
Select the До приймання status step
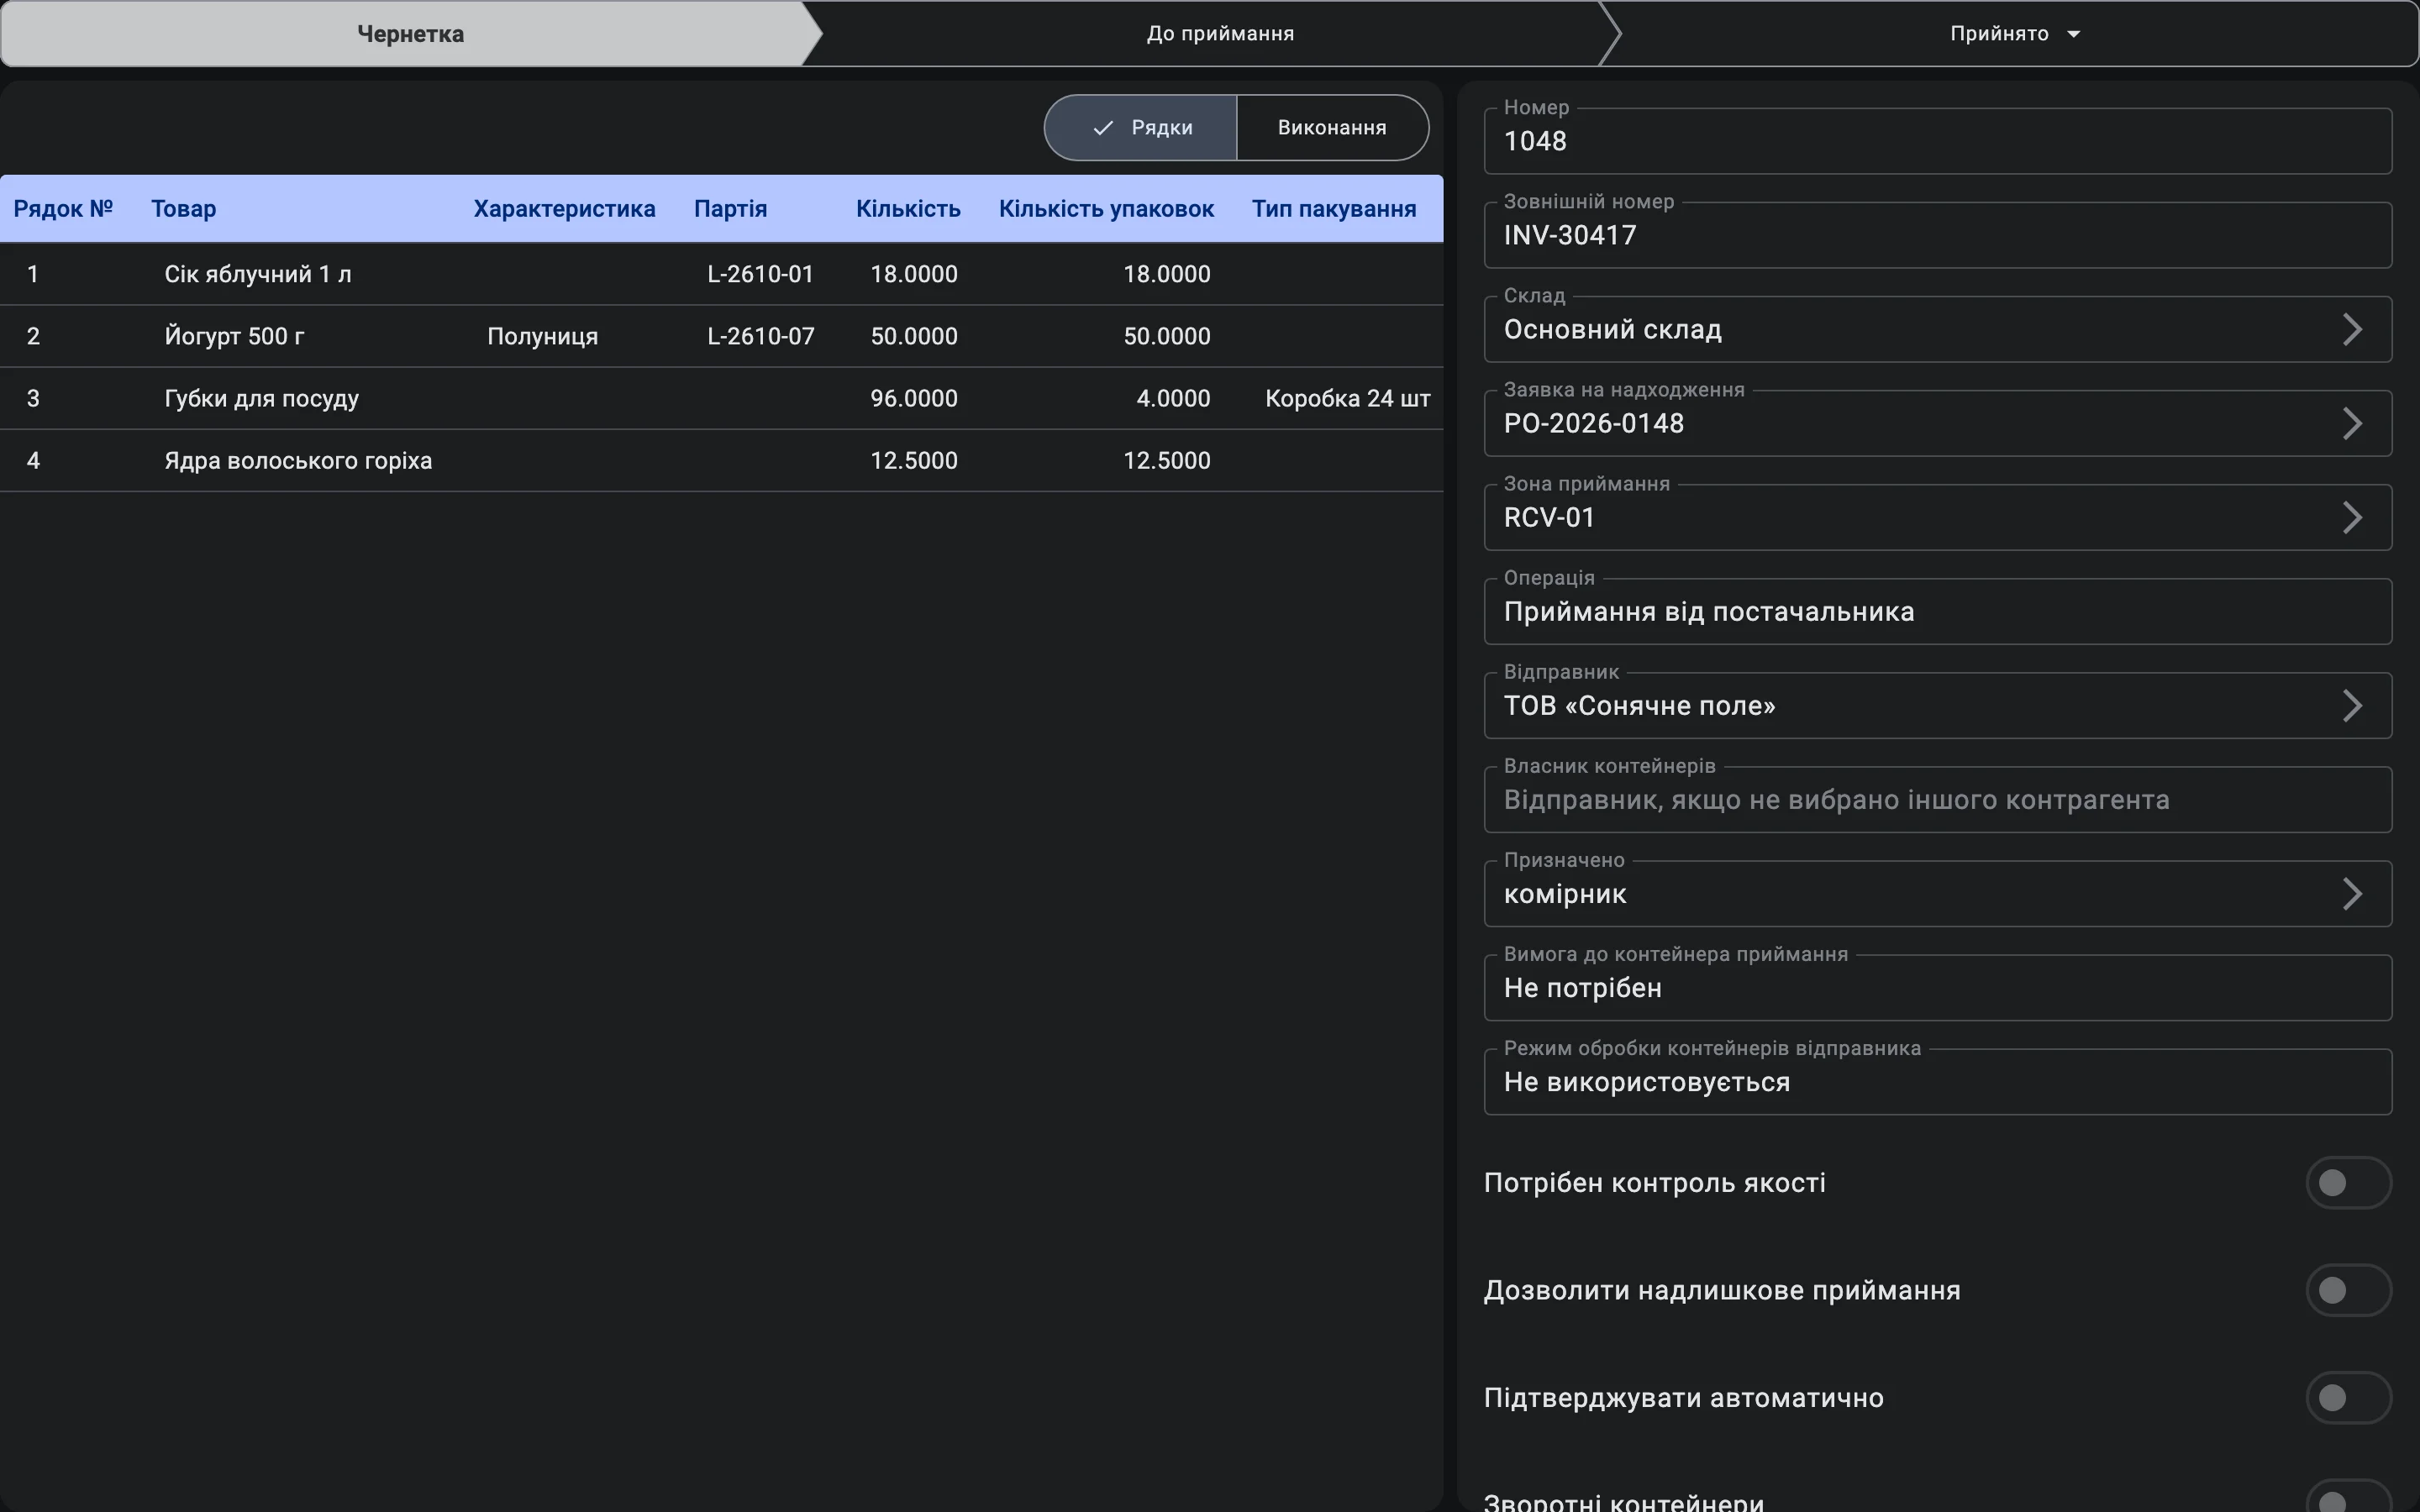pyautogui.click(x=1220, y=34)
